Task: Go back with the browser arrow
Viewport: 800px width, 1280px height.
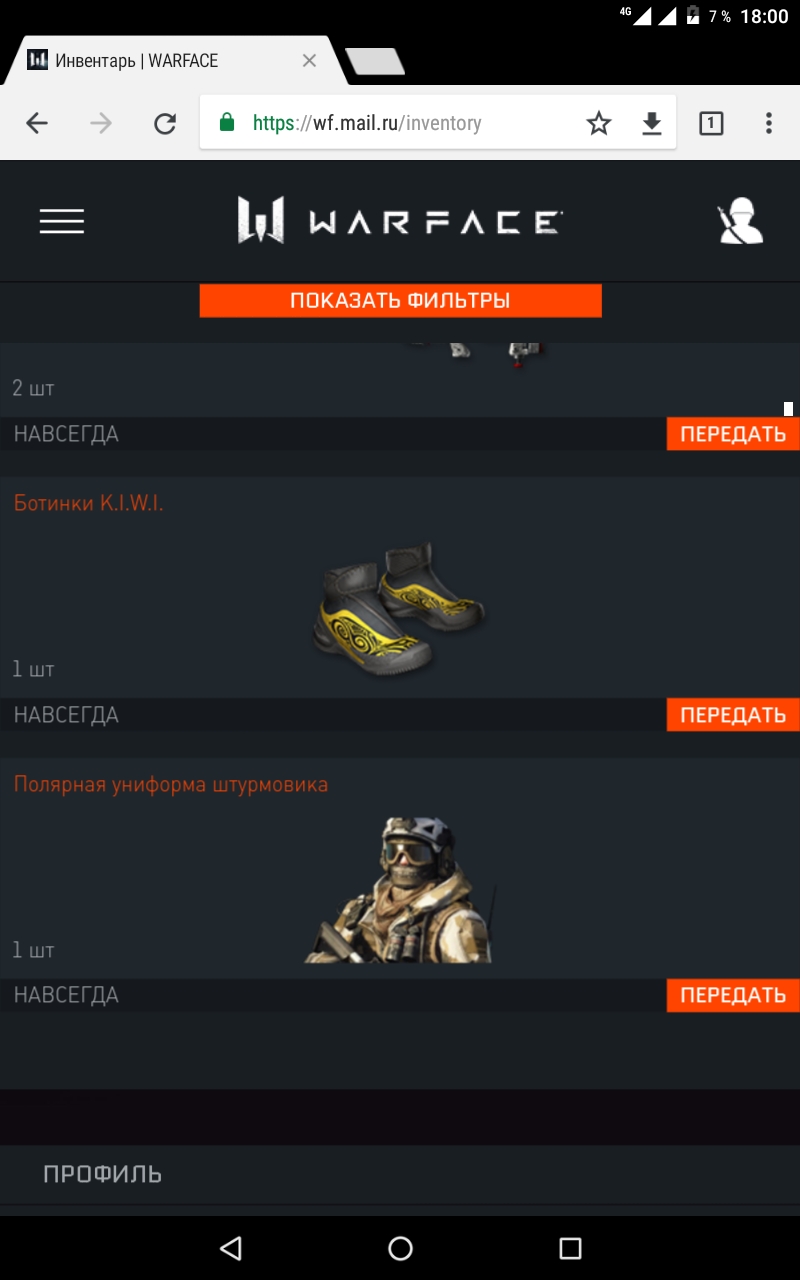Action: tap(37, 123)
